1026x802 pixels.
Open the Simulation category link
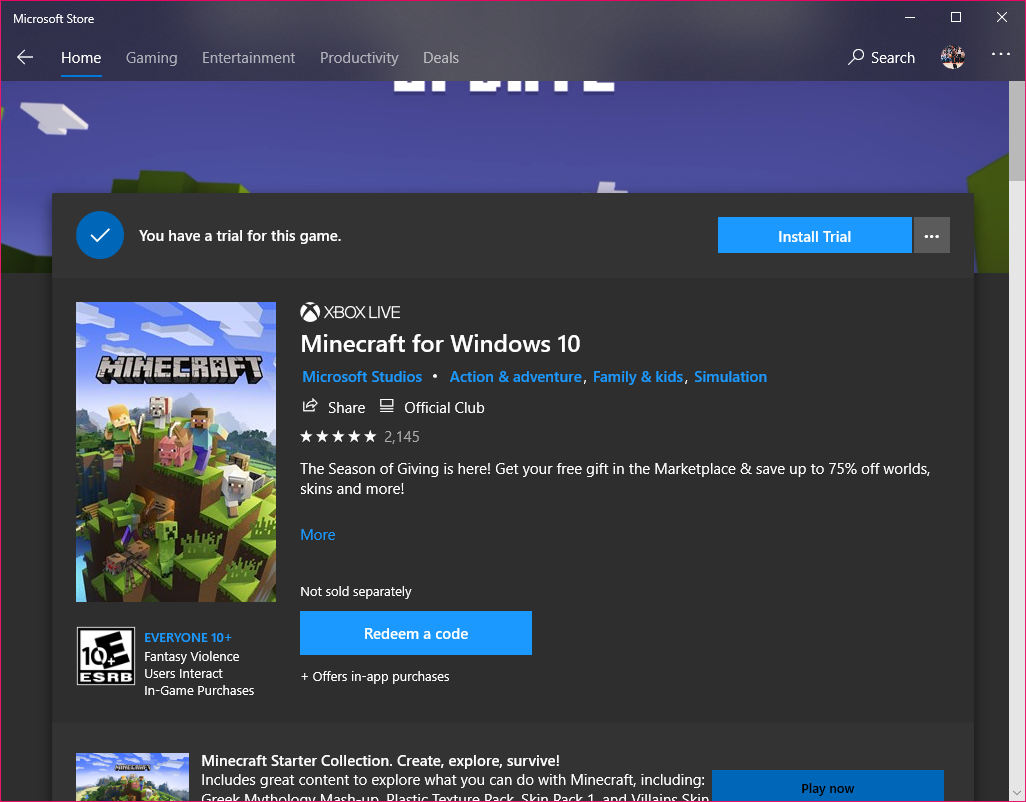coord(730,377)
